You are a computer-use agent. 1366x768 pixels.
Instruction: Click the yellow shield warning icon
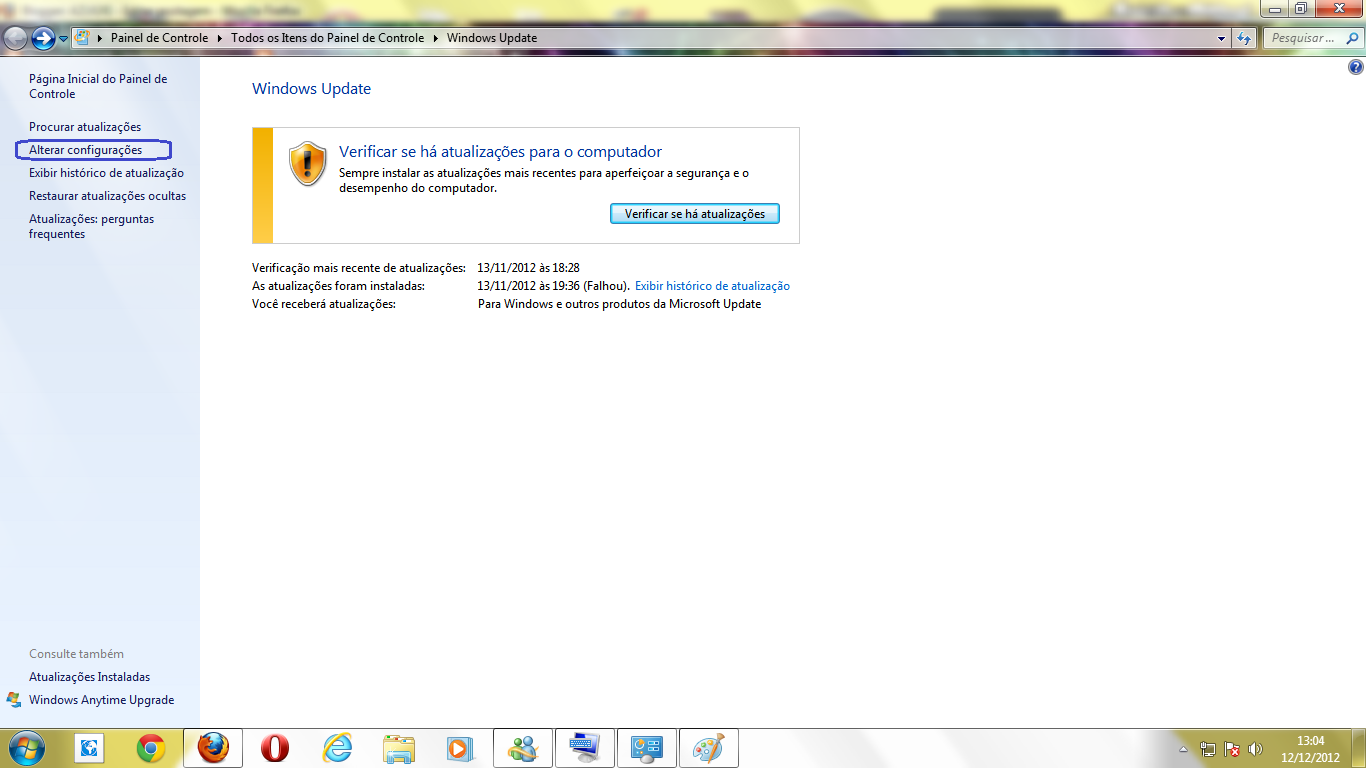pyautogui.click(x=307, y=163)
